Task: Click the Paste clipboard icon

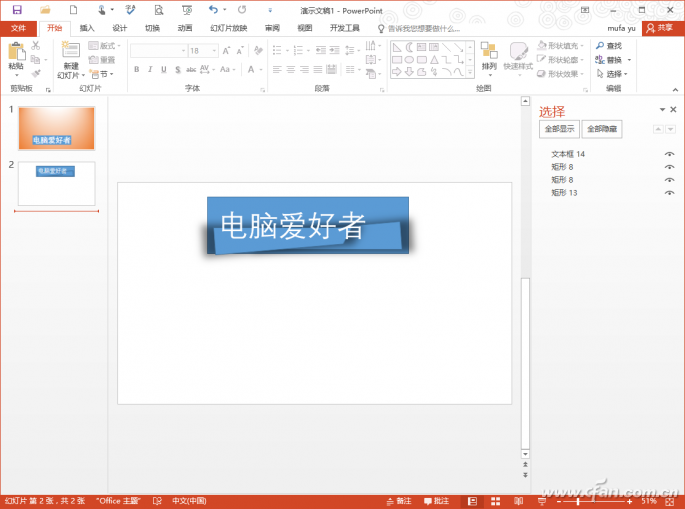Action: [16, 52]
